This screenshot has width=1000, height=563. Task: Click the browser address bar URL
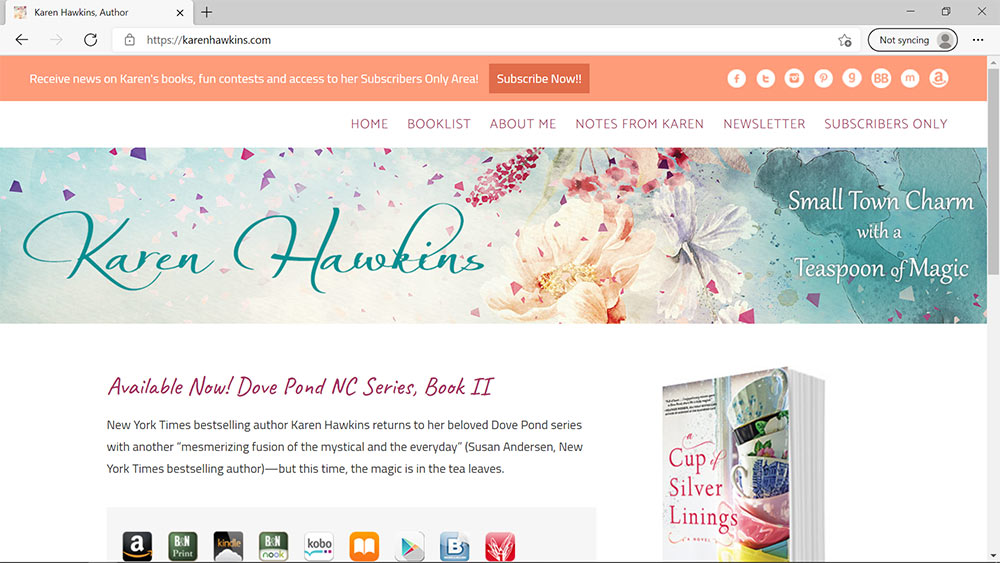208,40
